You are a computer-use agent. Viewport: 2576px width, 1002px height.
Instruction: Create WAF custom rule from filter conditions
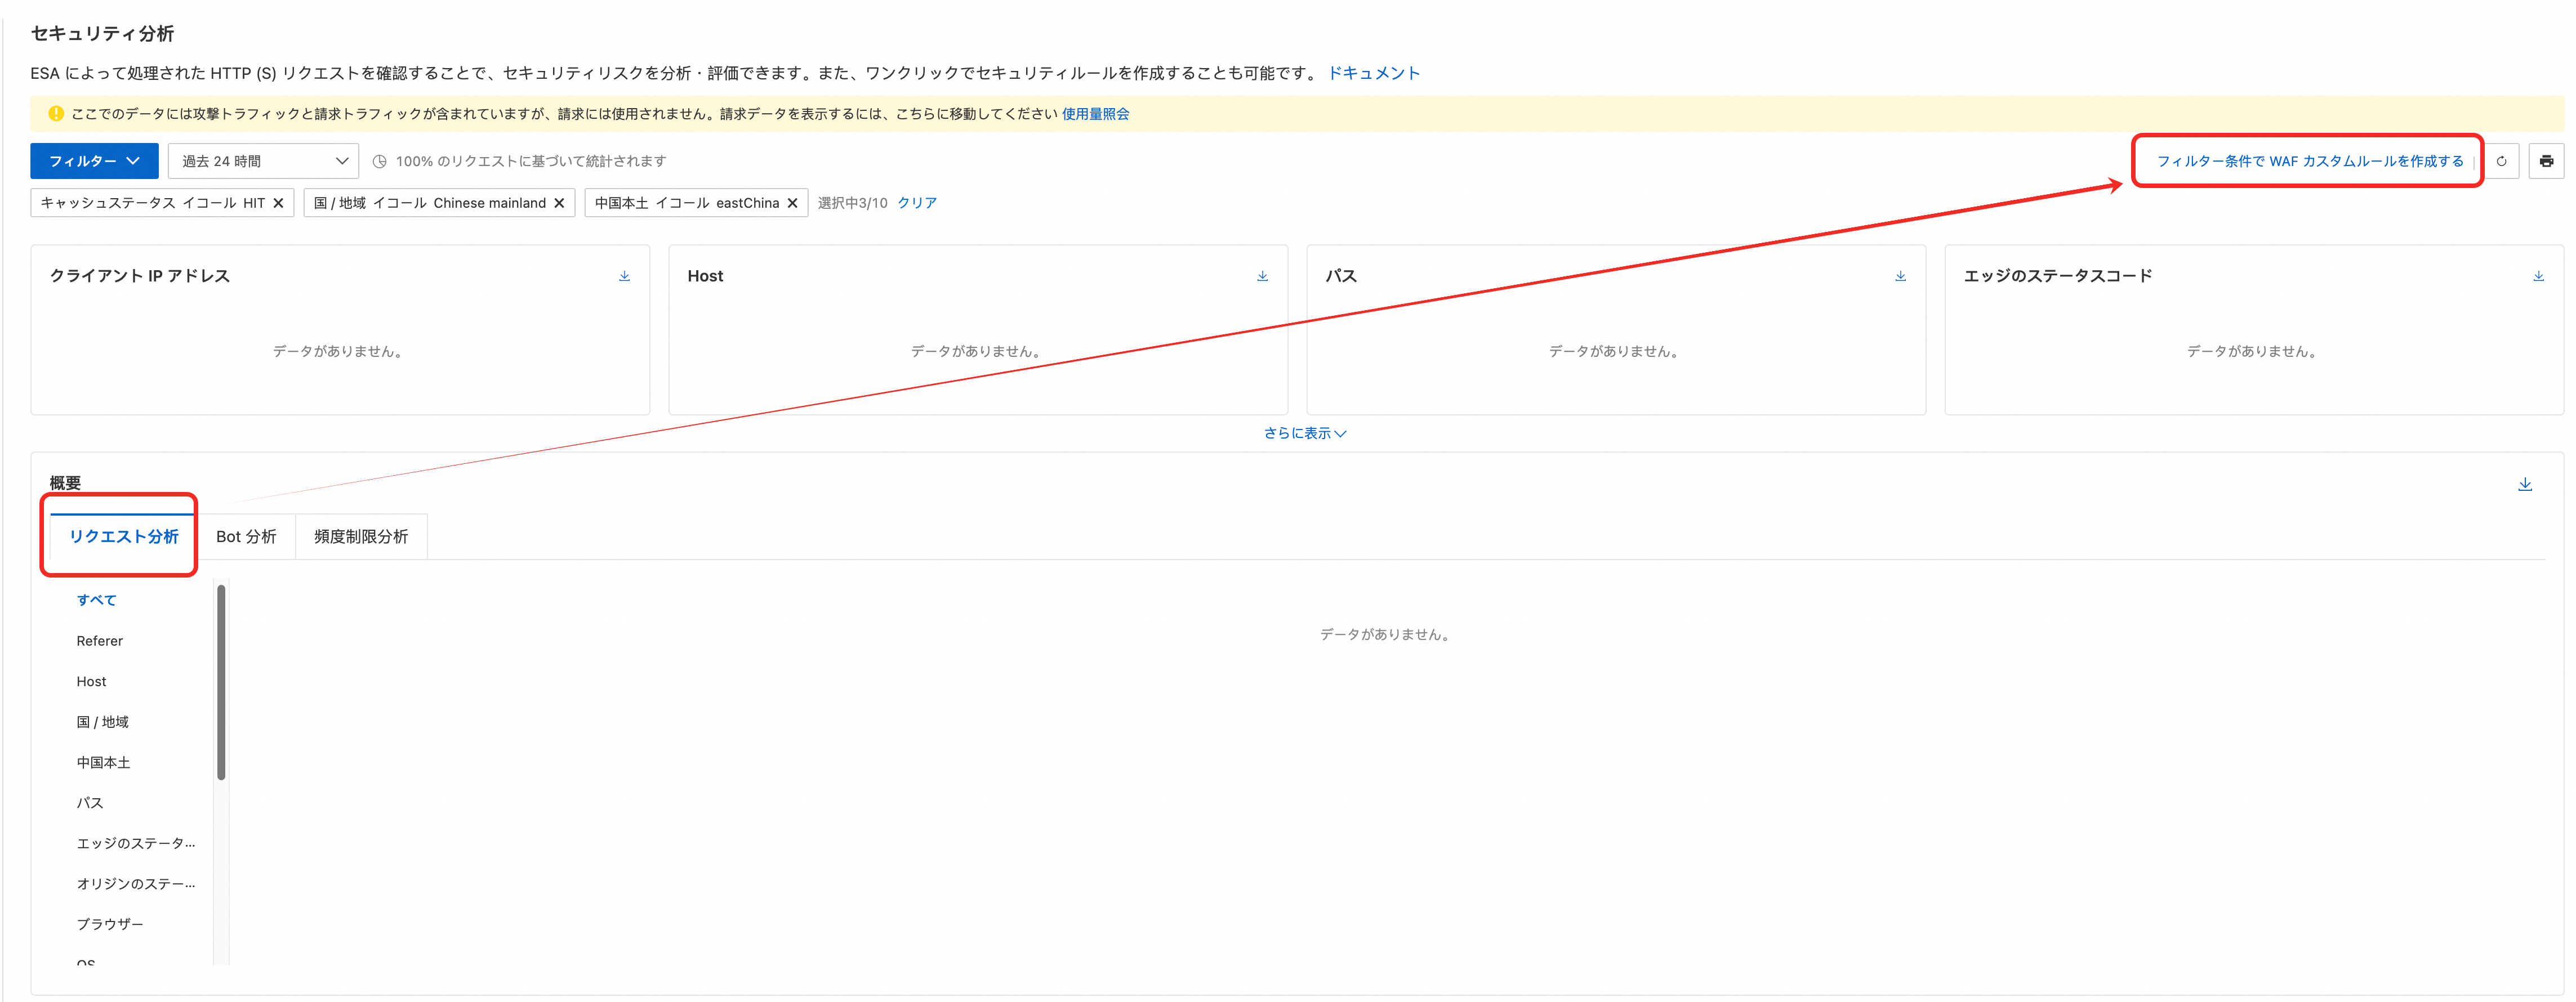click(x=2309, y=161)
